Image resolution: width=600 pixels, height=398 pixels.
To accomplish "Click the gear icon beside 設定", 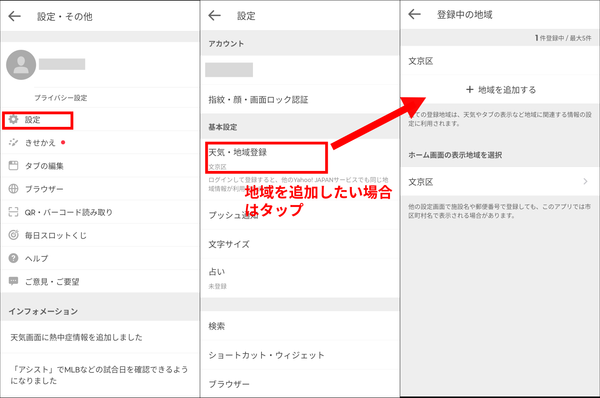I will (13, 119).
